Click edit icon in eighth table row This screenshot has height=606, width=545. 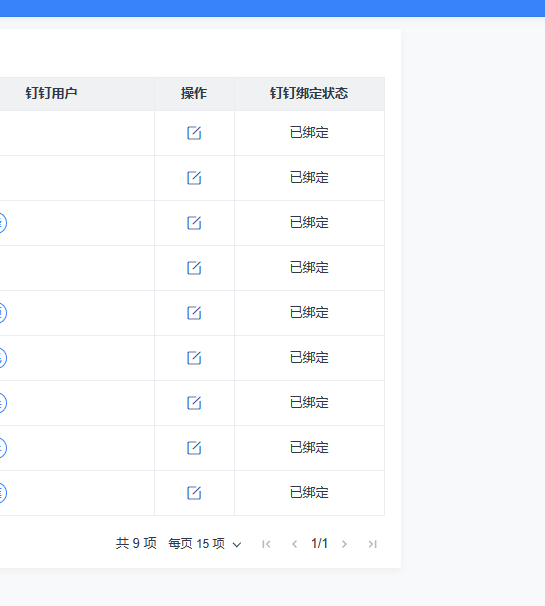tap(194, 448)
